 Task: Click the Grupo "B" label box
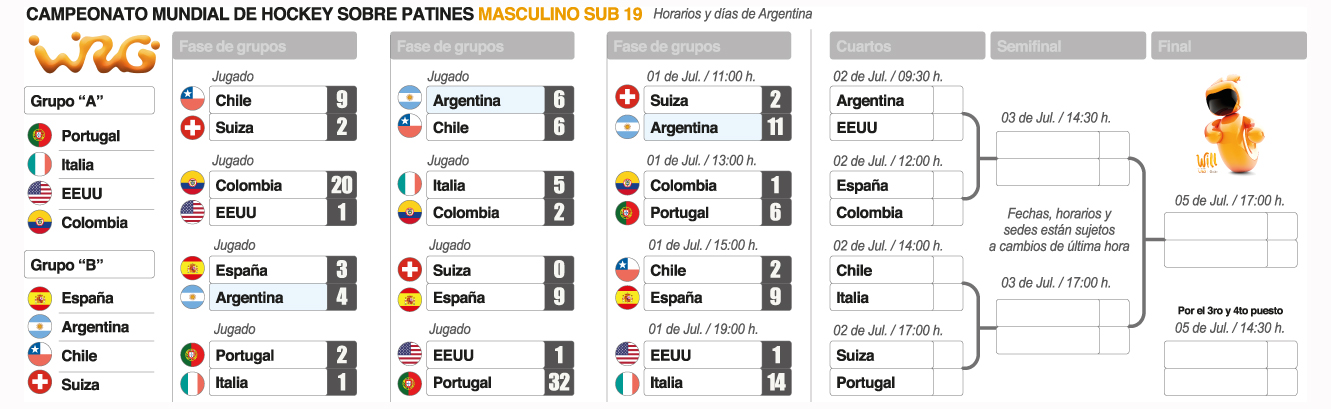coord(89,264)
